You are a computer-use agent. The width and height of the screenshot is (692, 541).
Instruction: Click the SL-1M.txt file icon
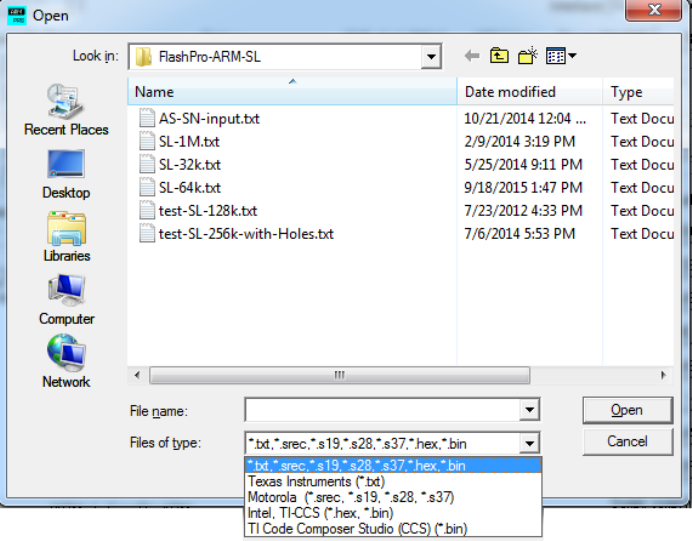tap(147, 141)
